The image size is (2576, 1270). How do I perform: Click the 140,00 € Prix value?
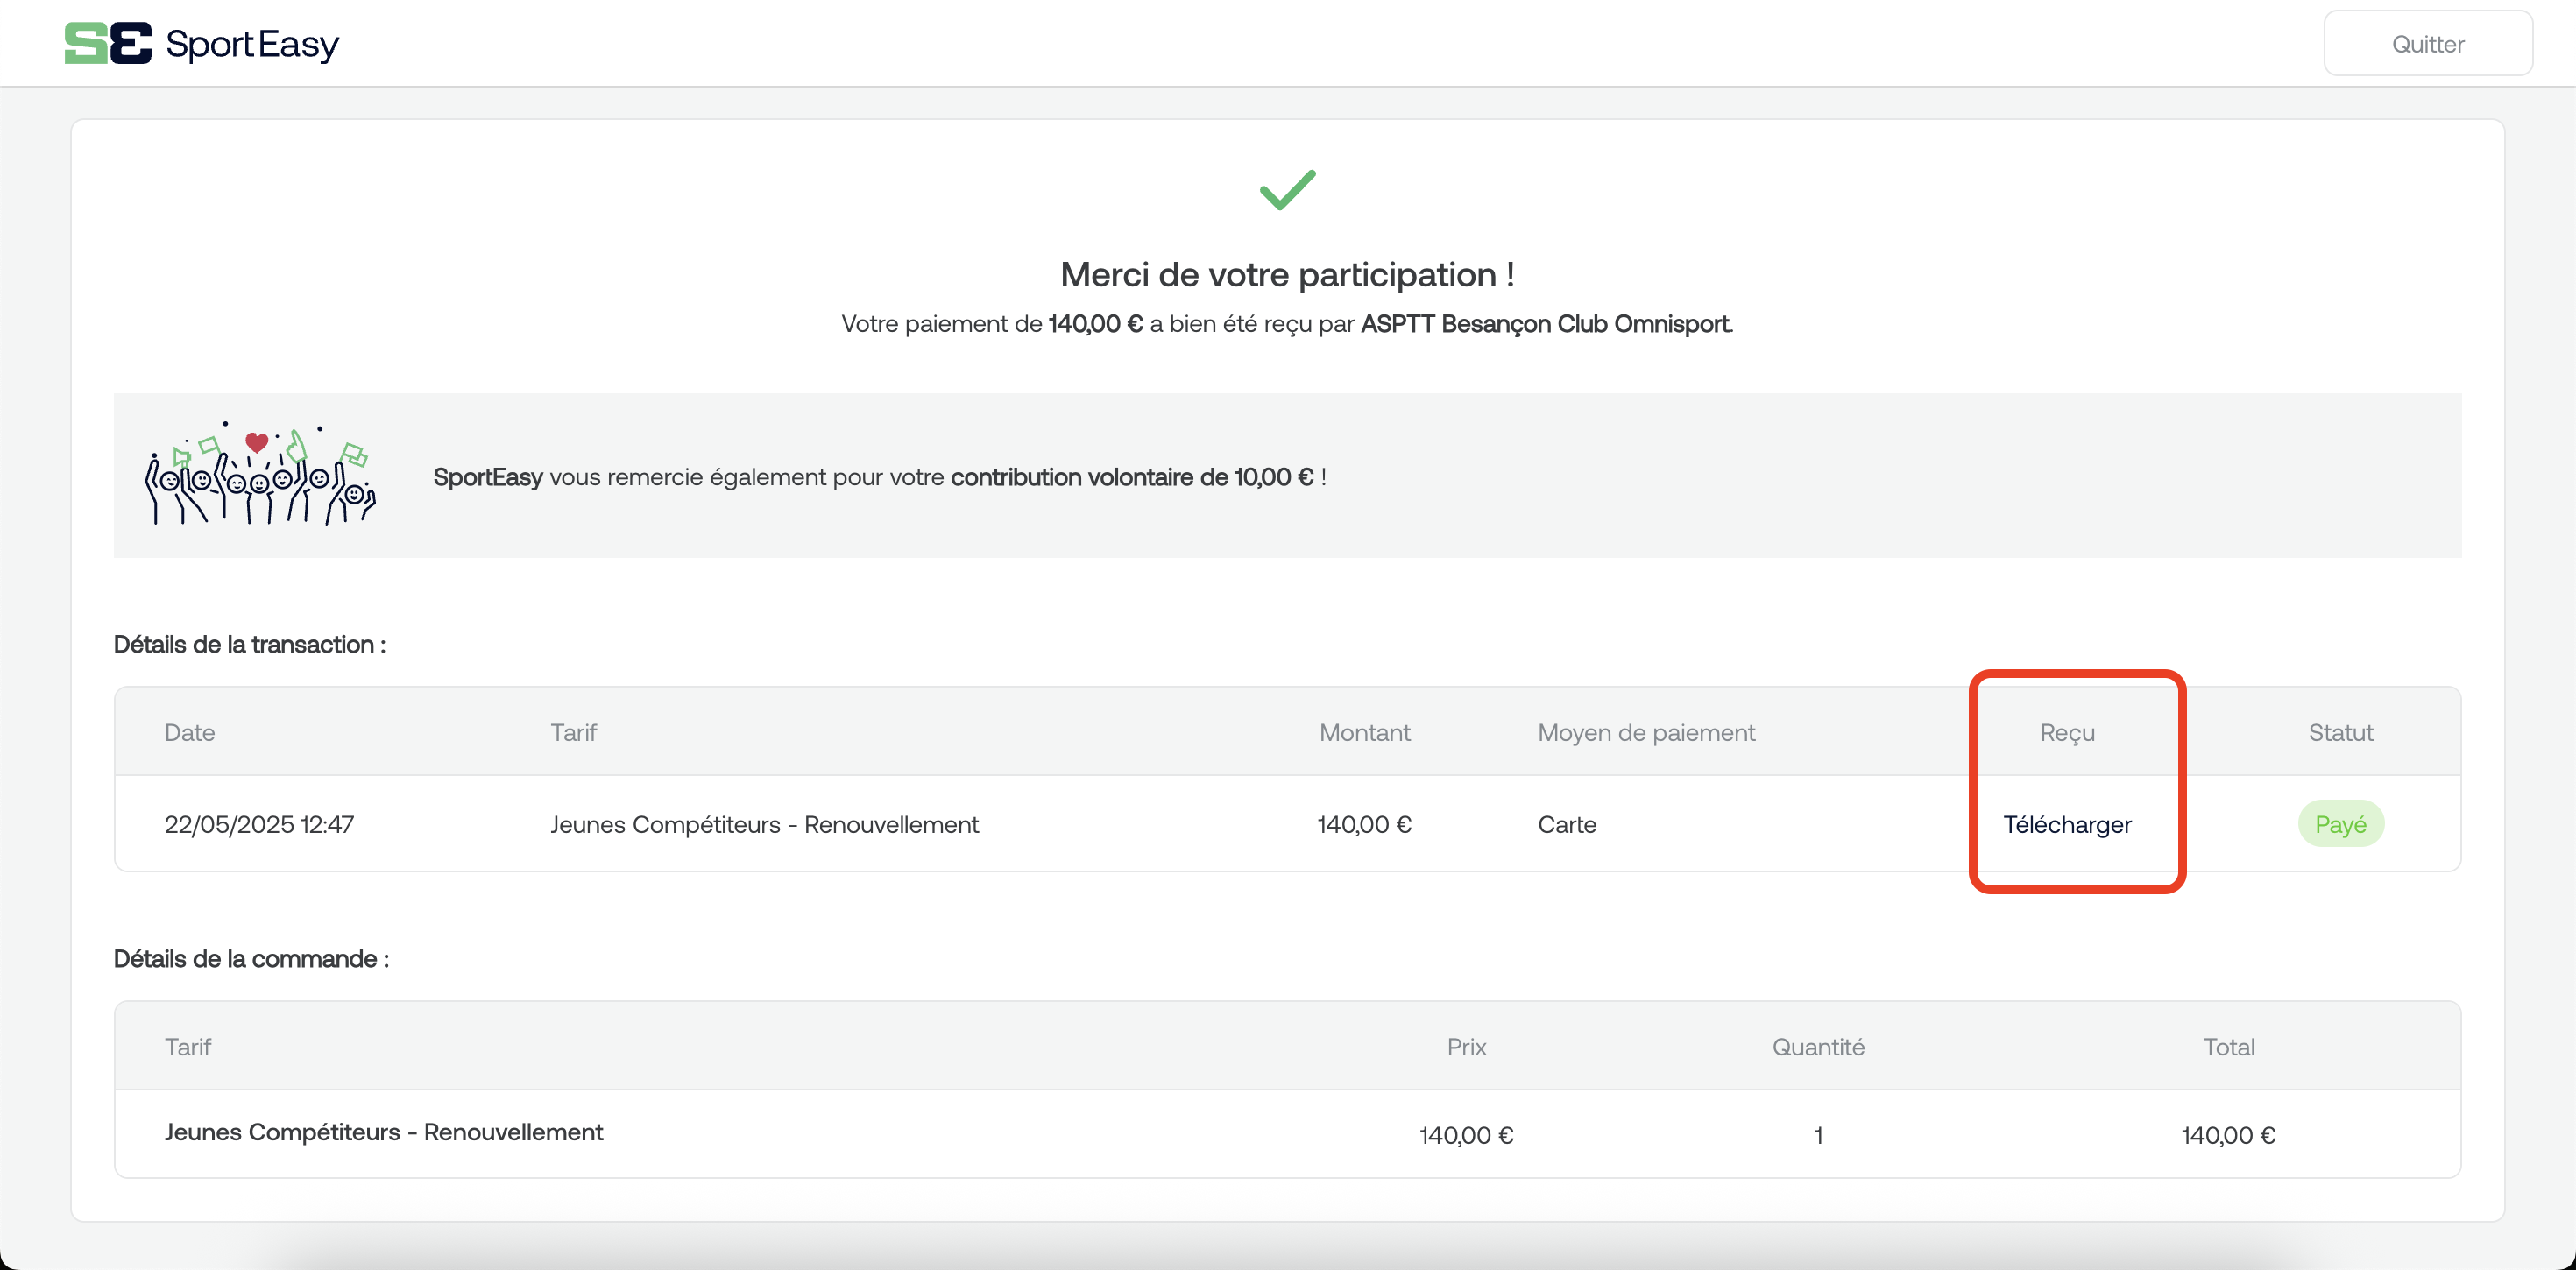click(x=1466, y=1135)
